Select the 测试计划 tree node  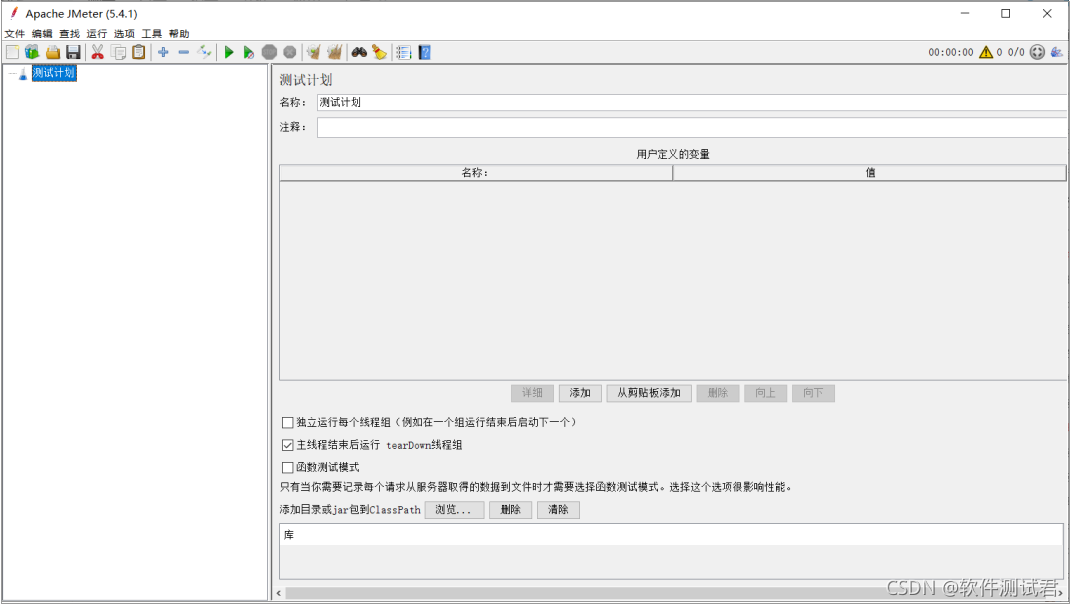[54, 73]
